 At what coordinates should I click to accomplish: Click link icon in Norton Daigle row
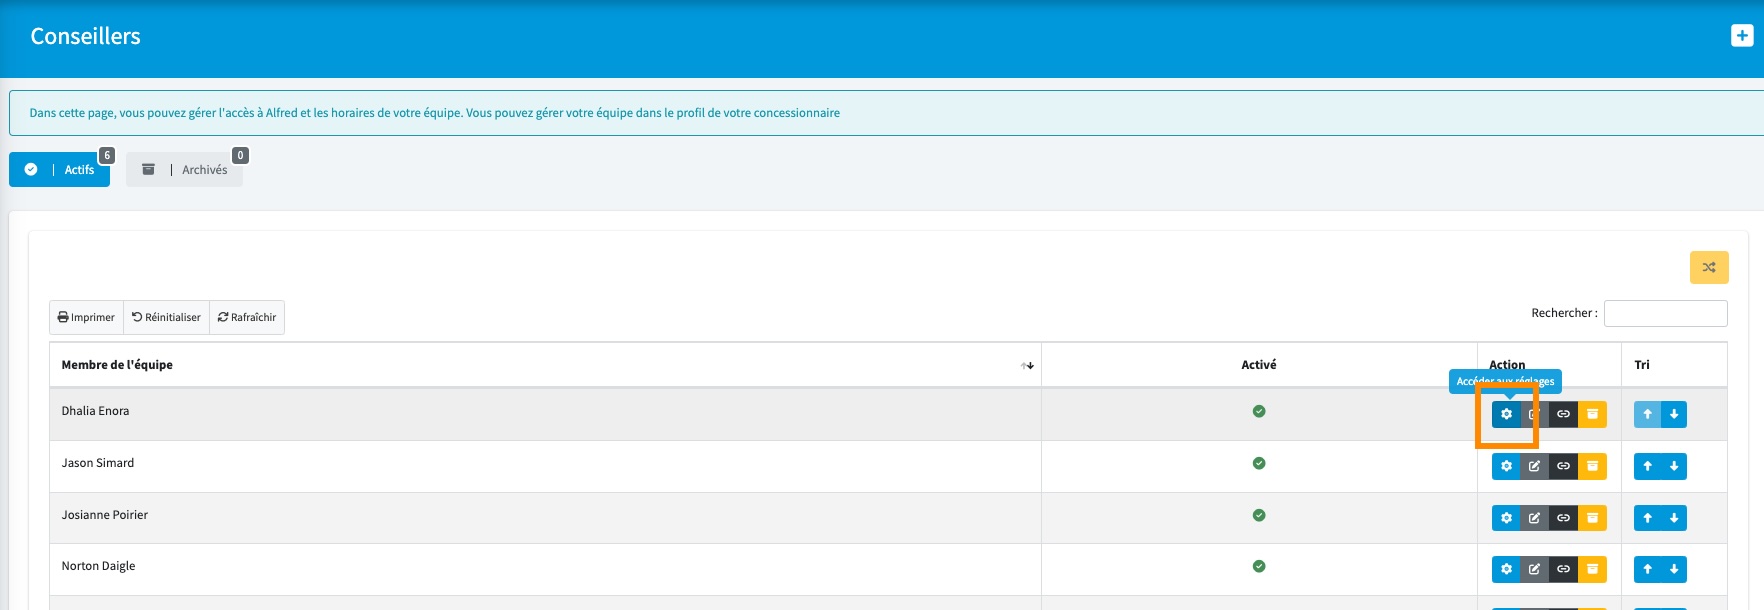point(1563,569)
